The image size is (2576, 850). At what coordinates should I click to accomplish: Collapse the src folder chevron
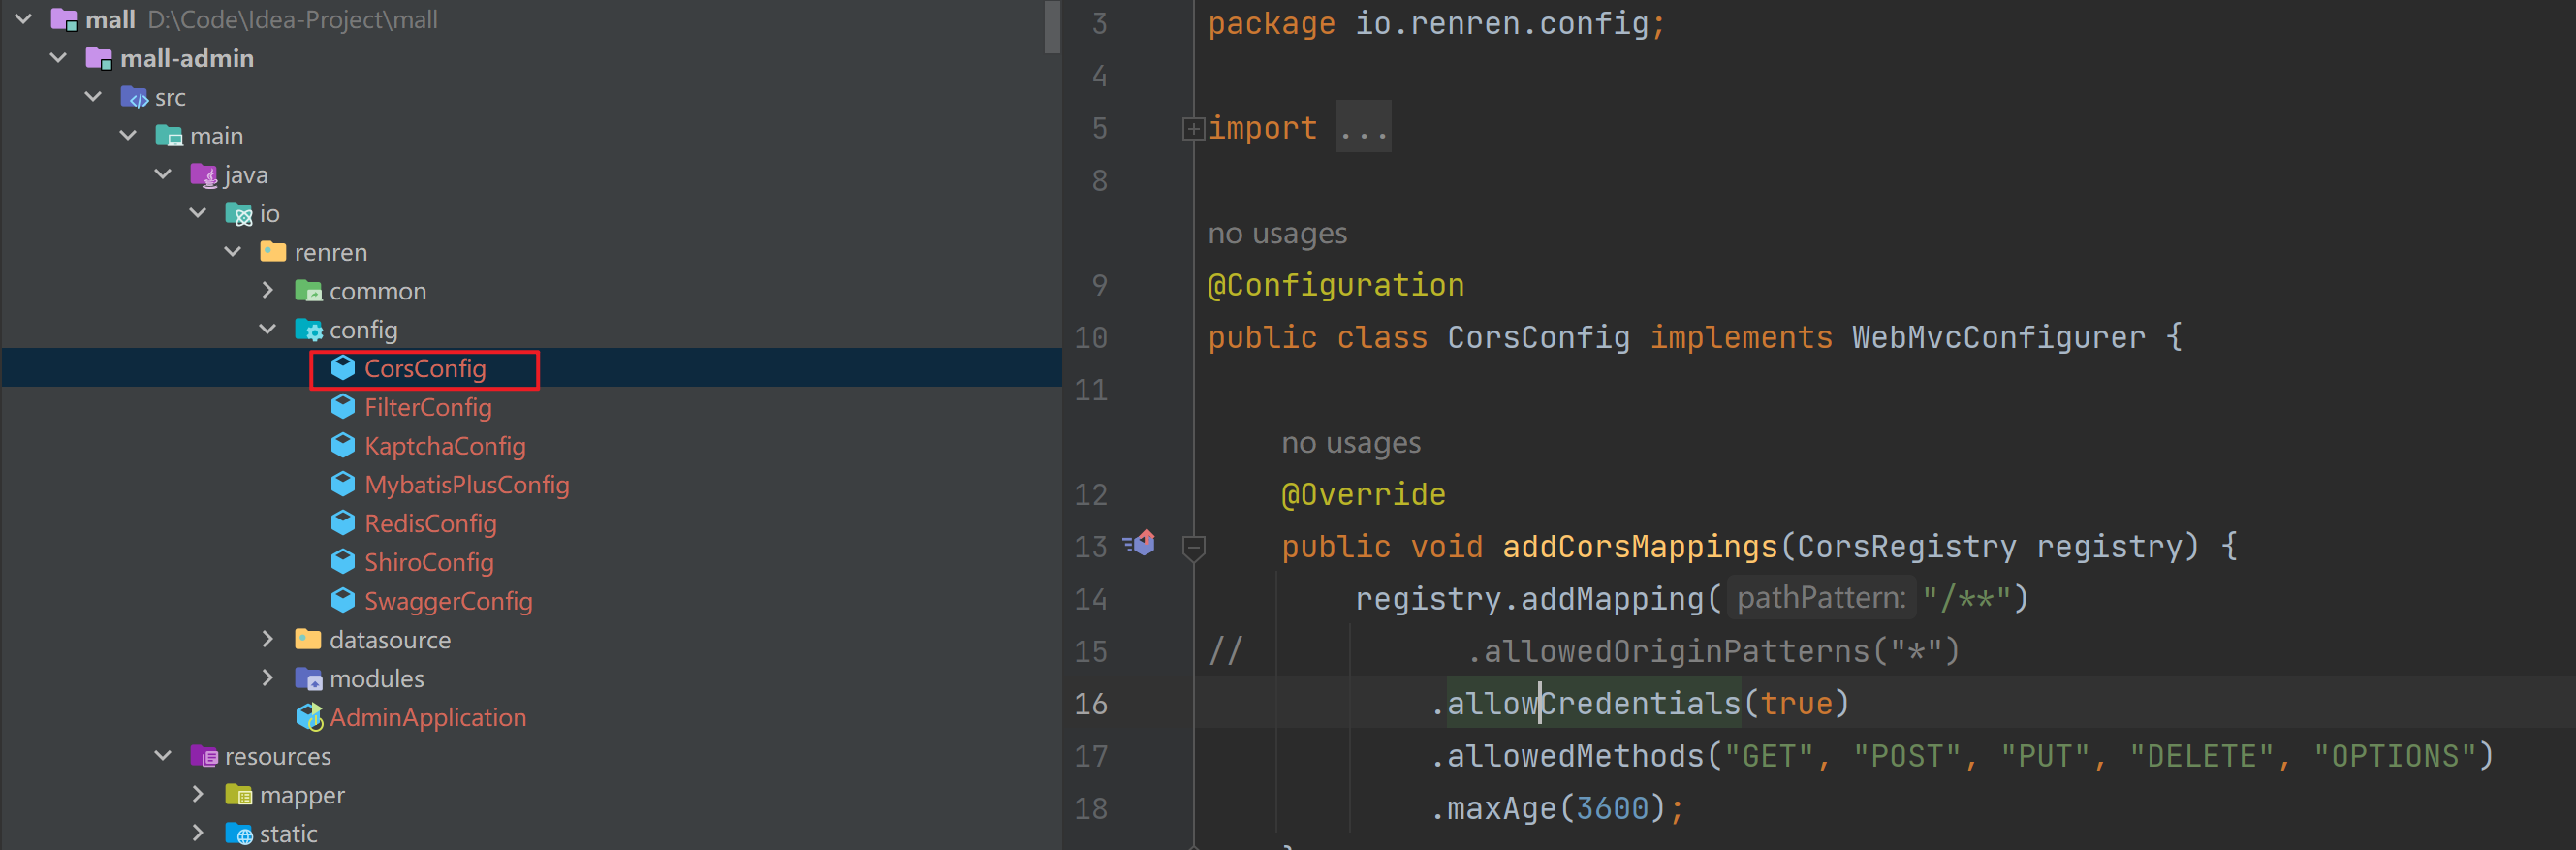coord(94,97)
